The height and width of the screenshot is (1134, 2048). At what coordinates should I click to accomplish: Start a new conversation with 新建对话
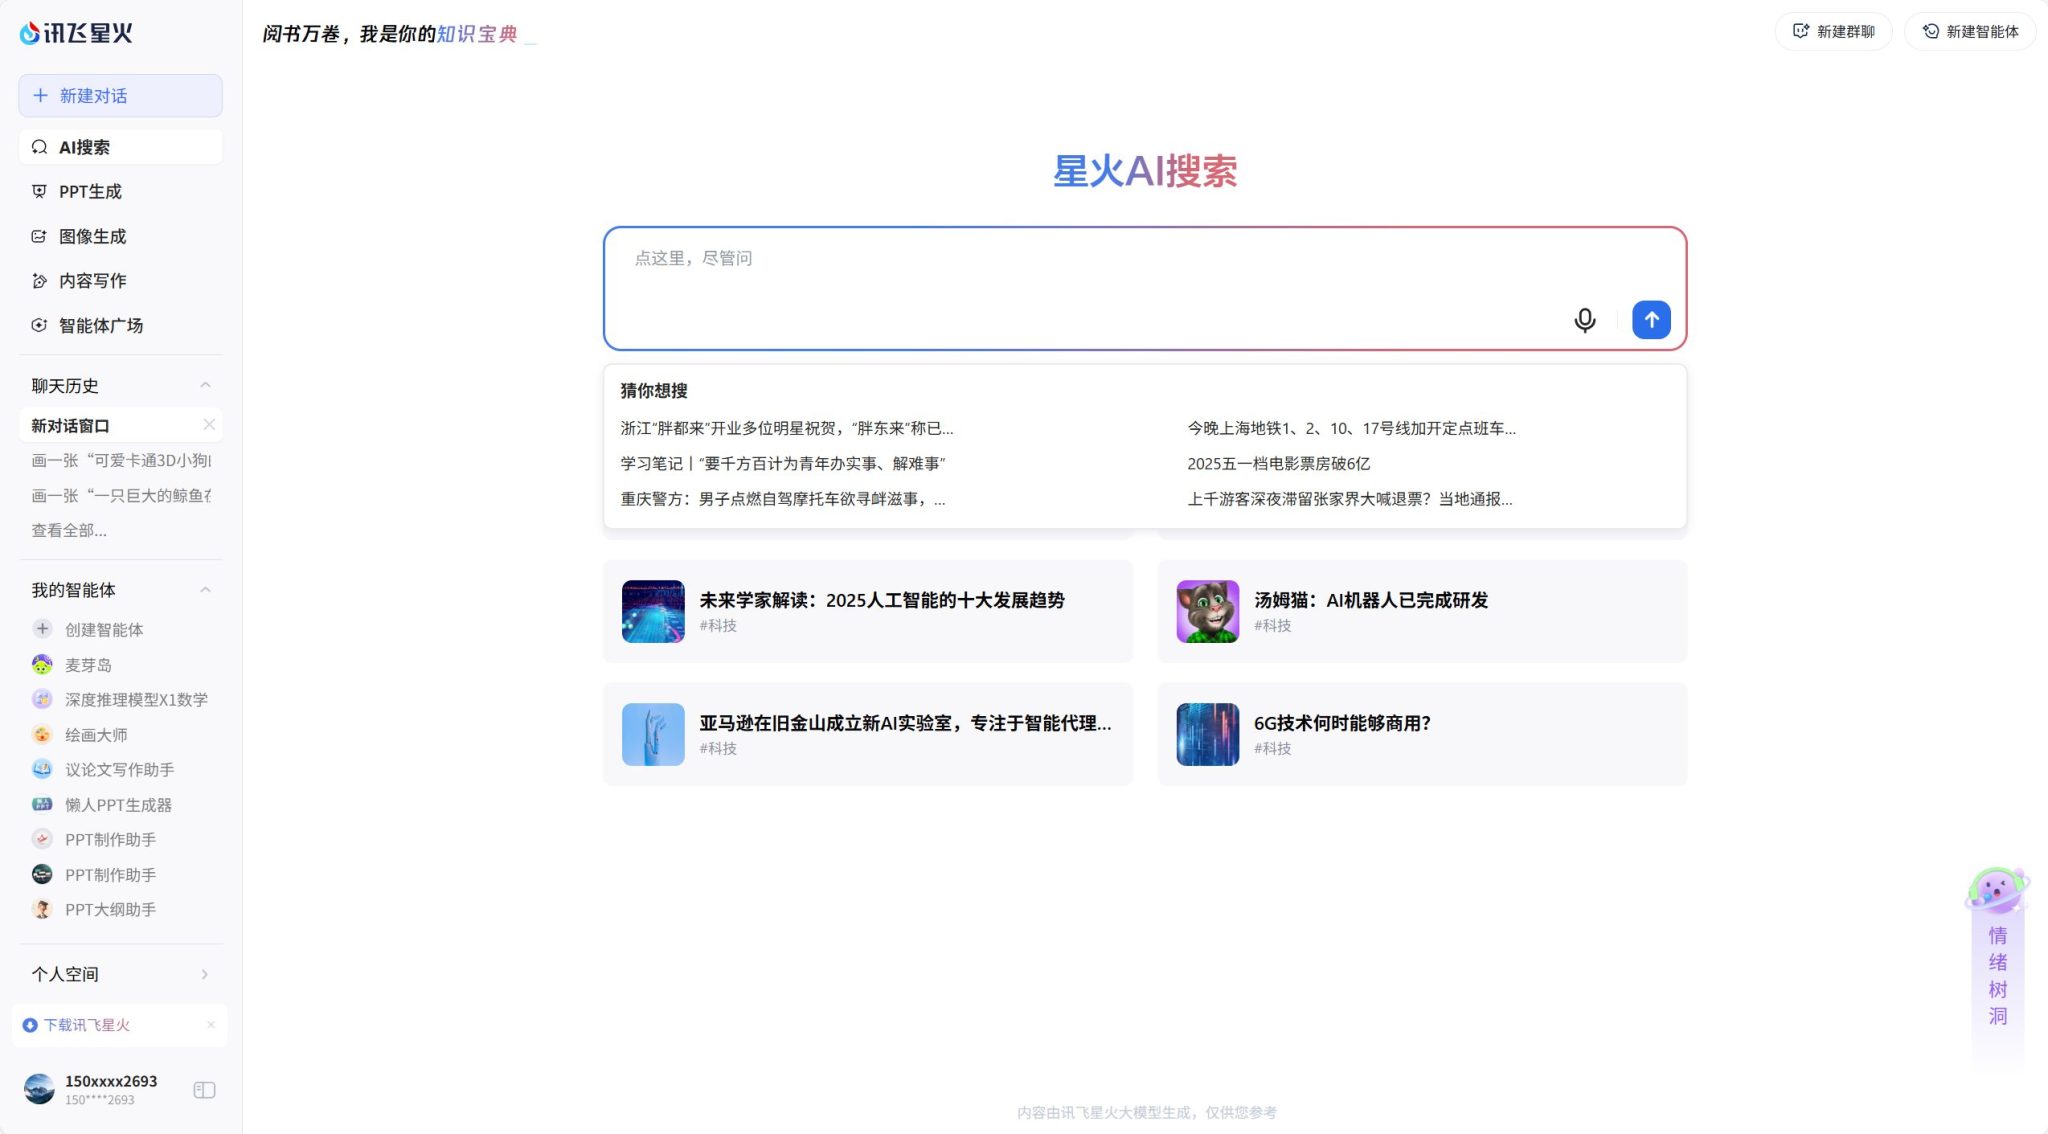[x=119, y=95]
